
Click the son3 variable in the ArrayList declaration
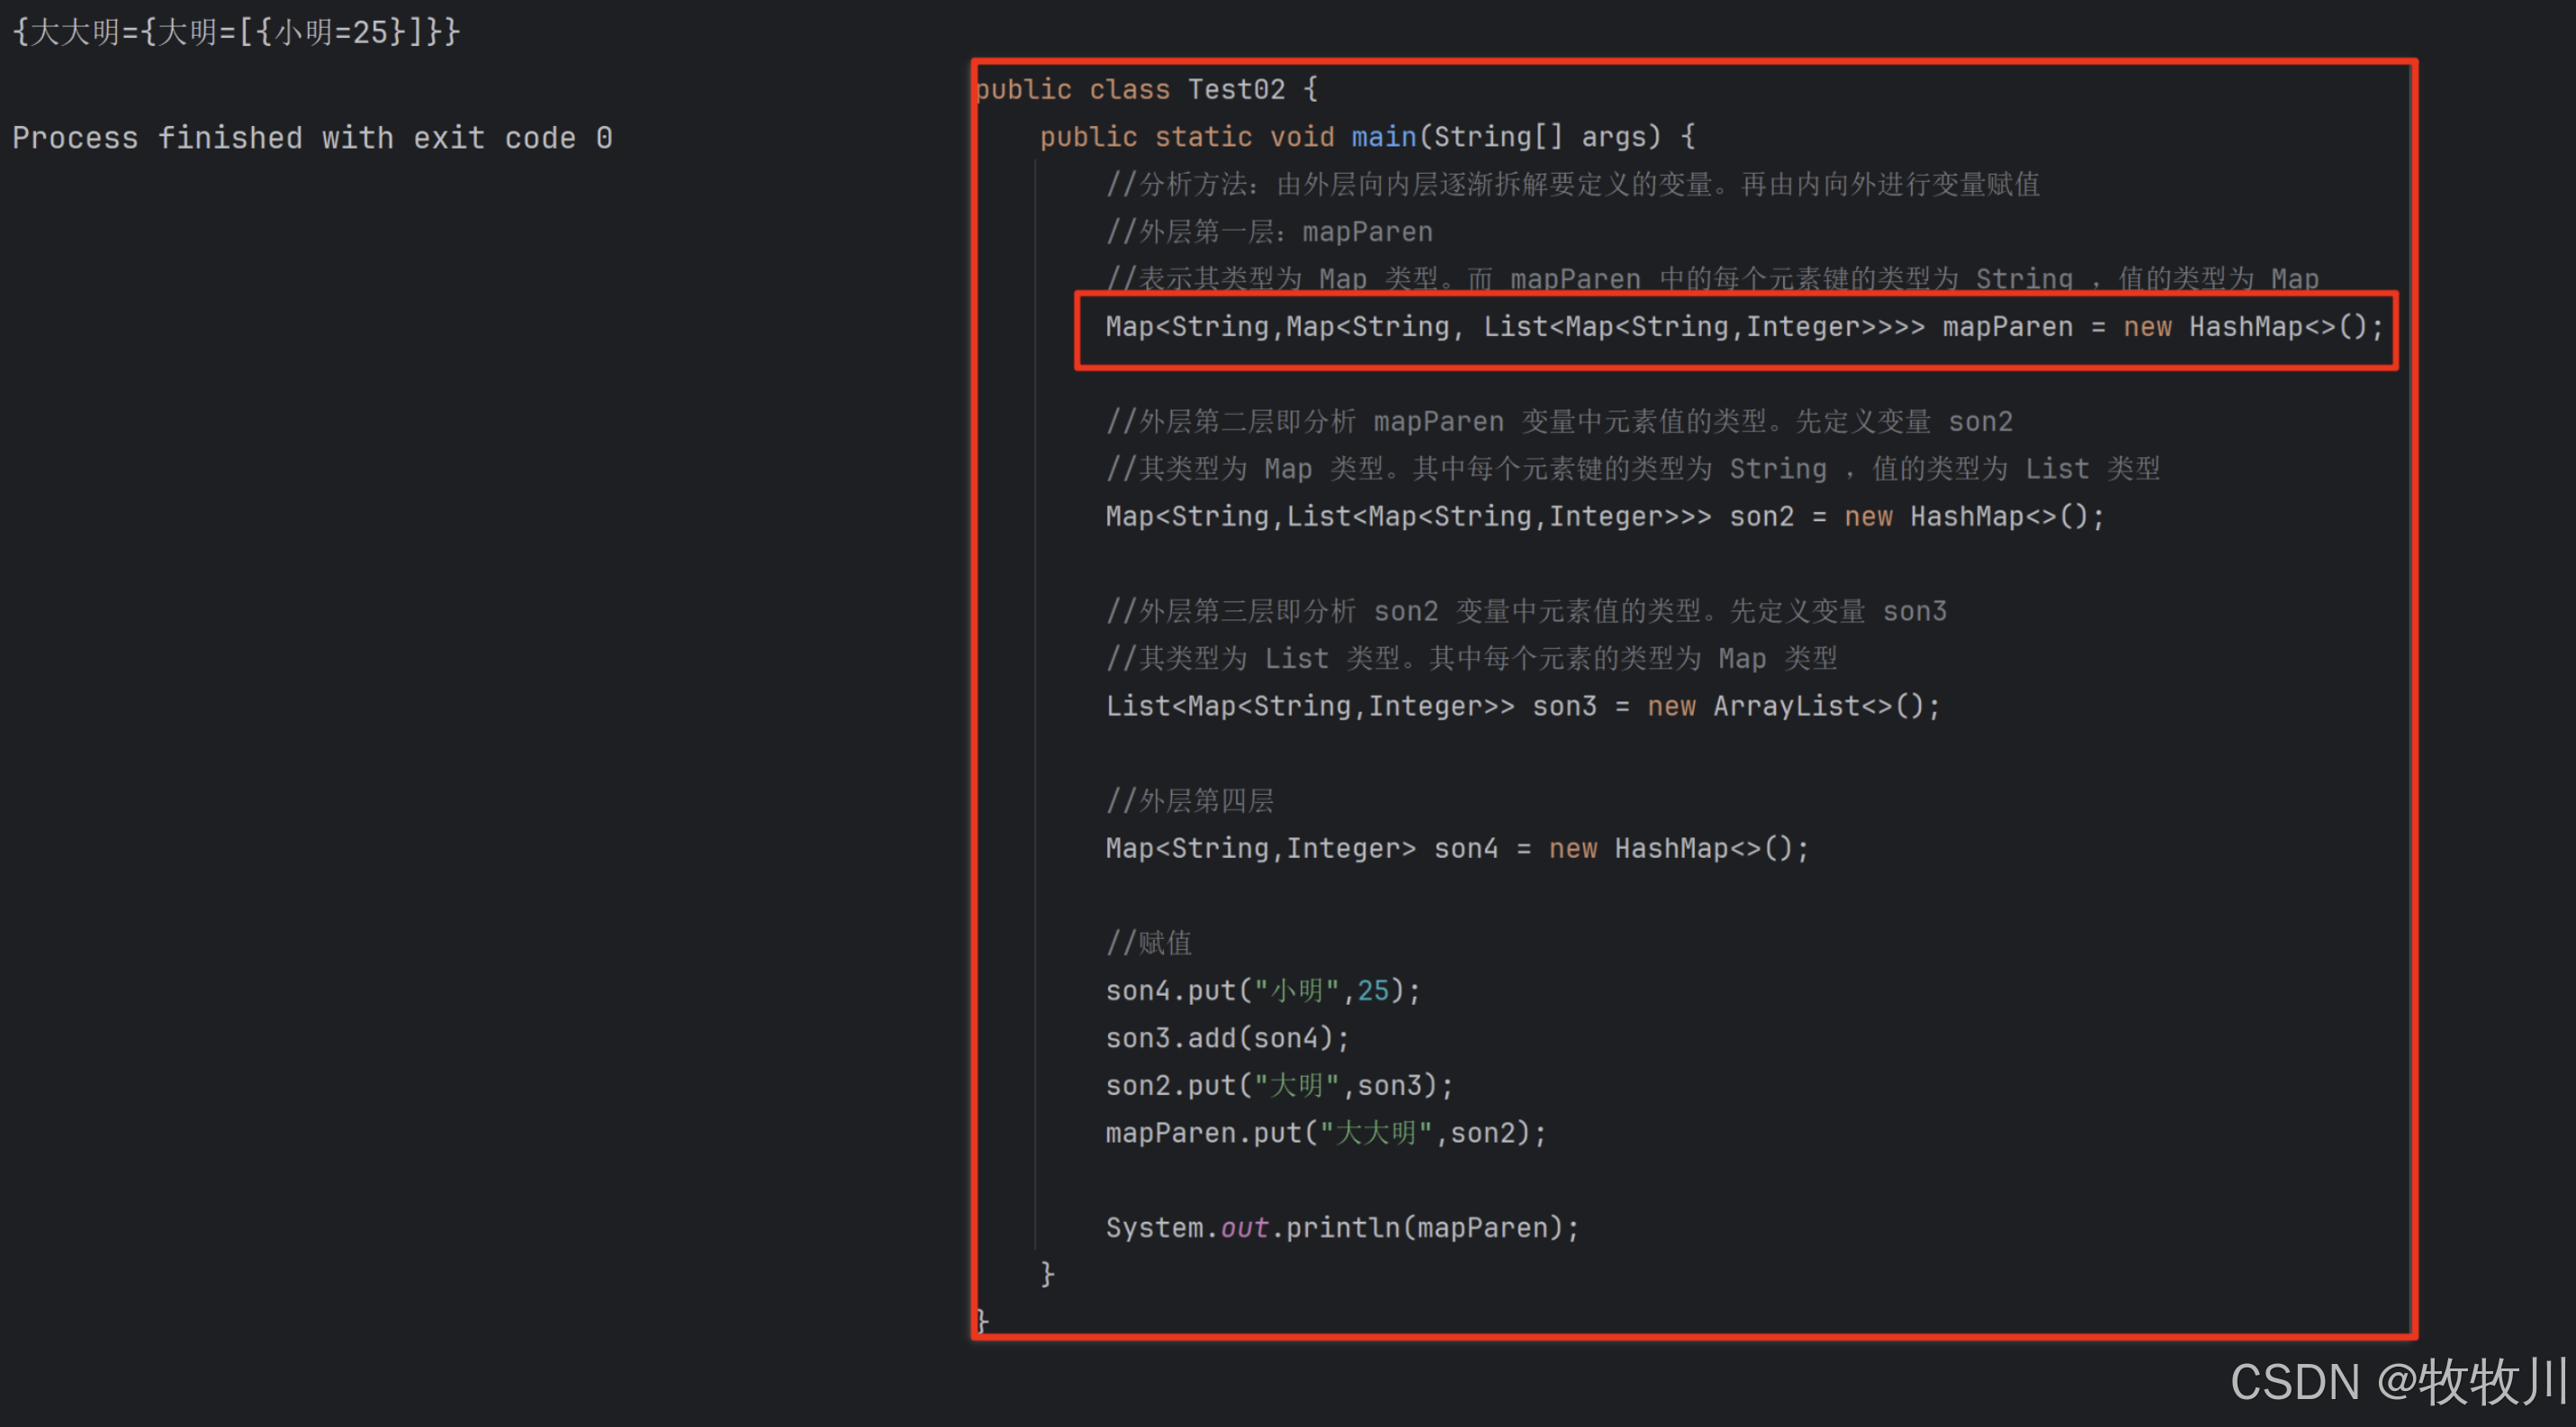pos(1564,707)
